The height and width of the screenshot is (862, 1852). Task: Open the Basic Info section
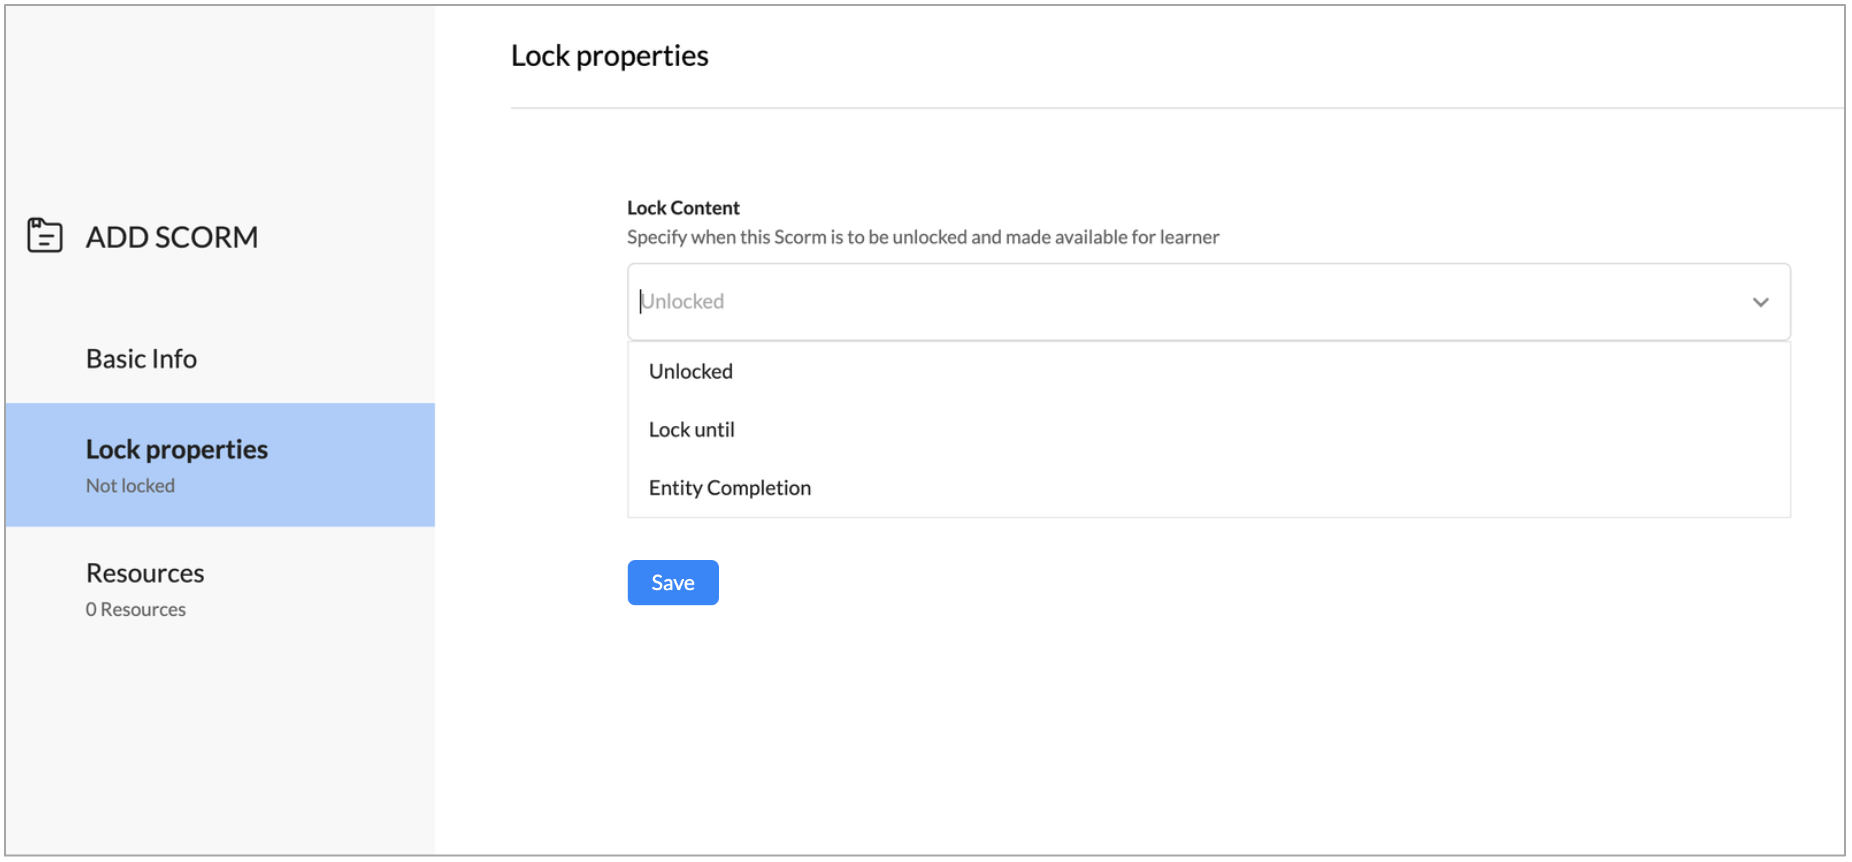coord(141,359)
